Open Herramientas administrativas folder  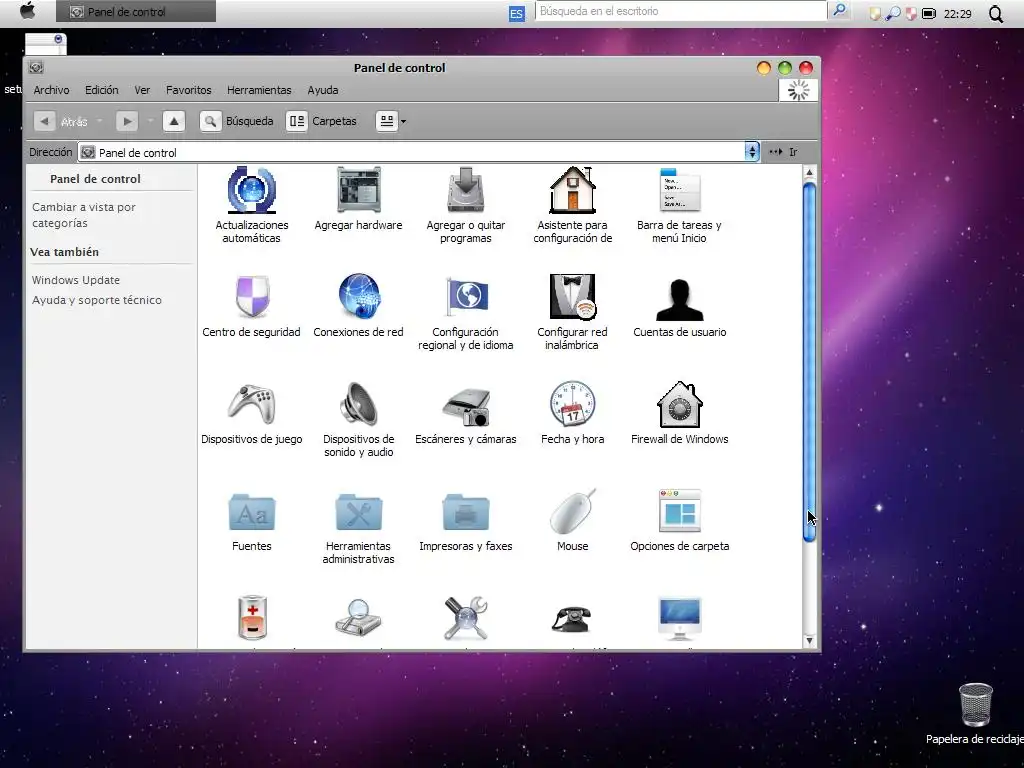click(358, 512)
